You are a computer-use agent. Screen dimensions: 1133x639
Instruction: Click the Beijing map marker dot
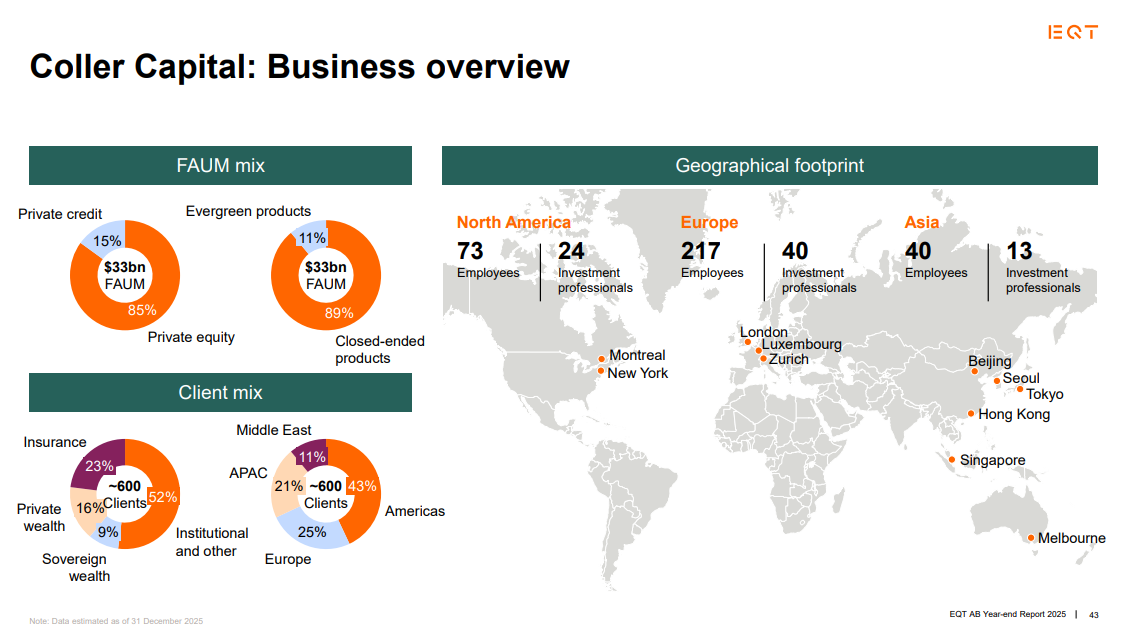tap(975, 371)
